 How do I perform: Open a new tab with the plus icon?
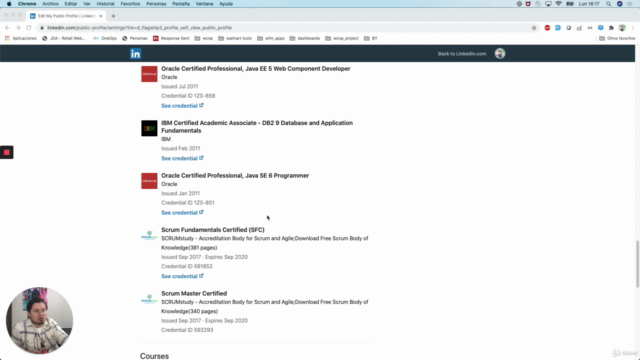(x=113, y=16)
